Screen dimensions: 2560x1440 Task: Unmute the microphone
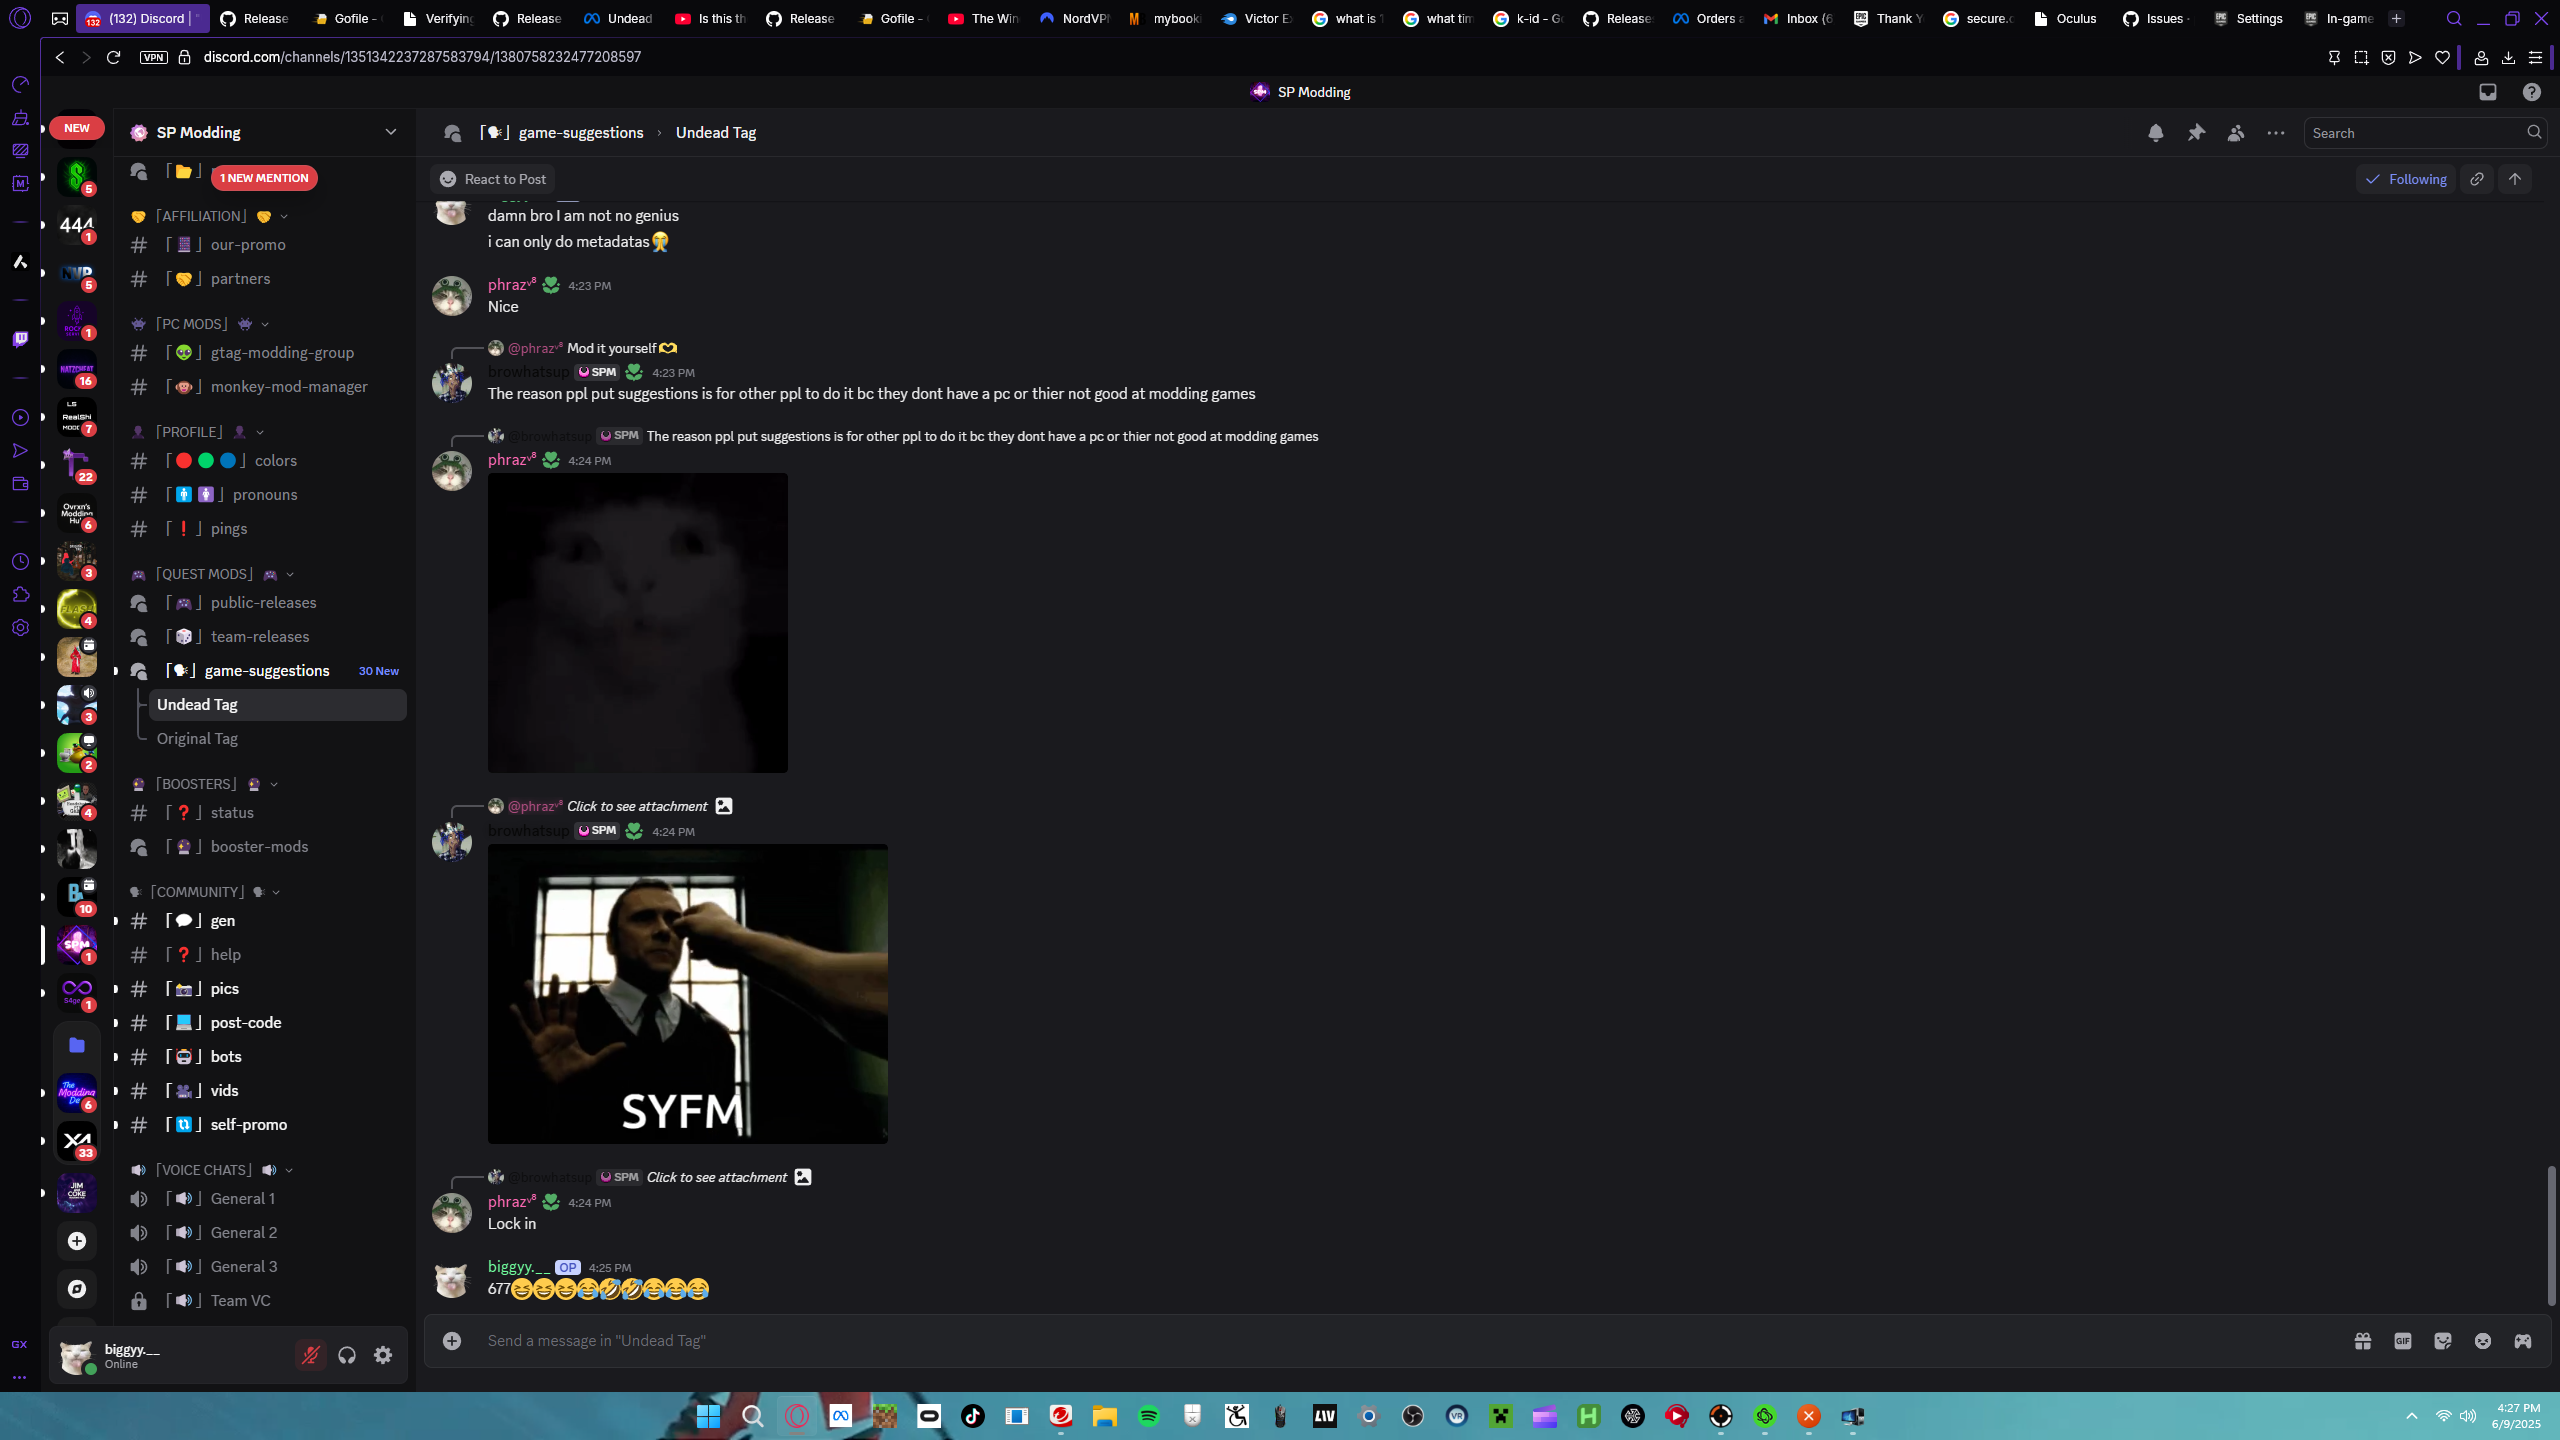(x=310, y=1355)
